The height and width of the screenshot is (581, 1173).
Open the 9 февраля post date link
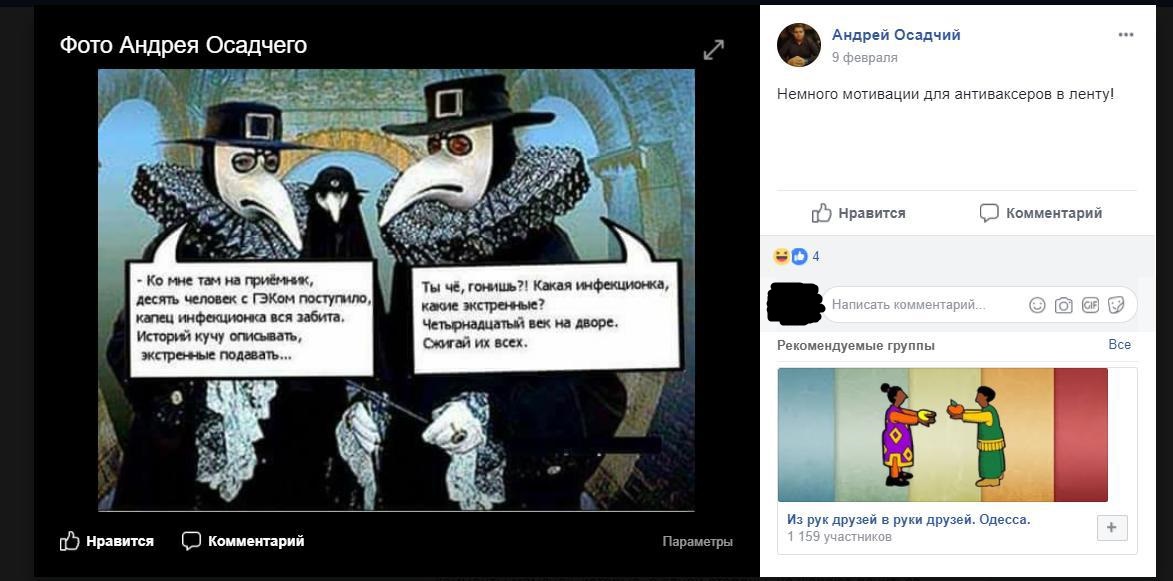pos(865,58)
